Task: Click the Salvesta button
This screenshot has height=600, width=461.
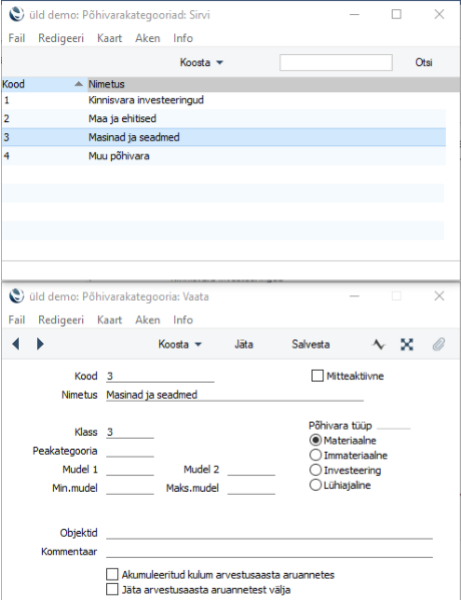Action: [311, 344]
